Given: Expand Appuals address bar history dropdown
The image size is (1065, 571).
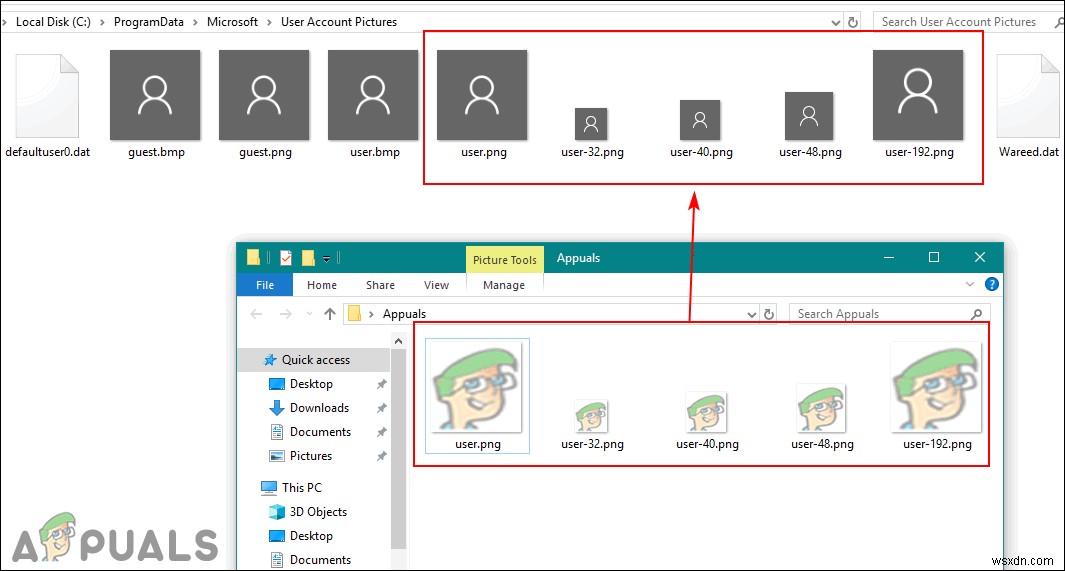Looking at the screenshot, I should tap(751, 314).
